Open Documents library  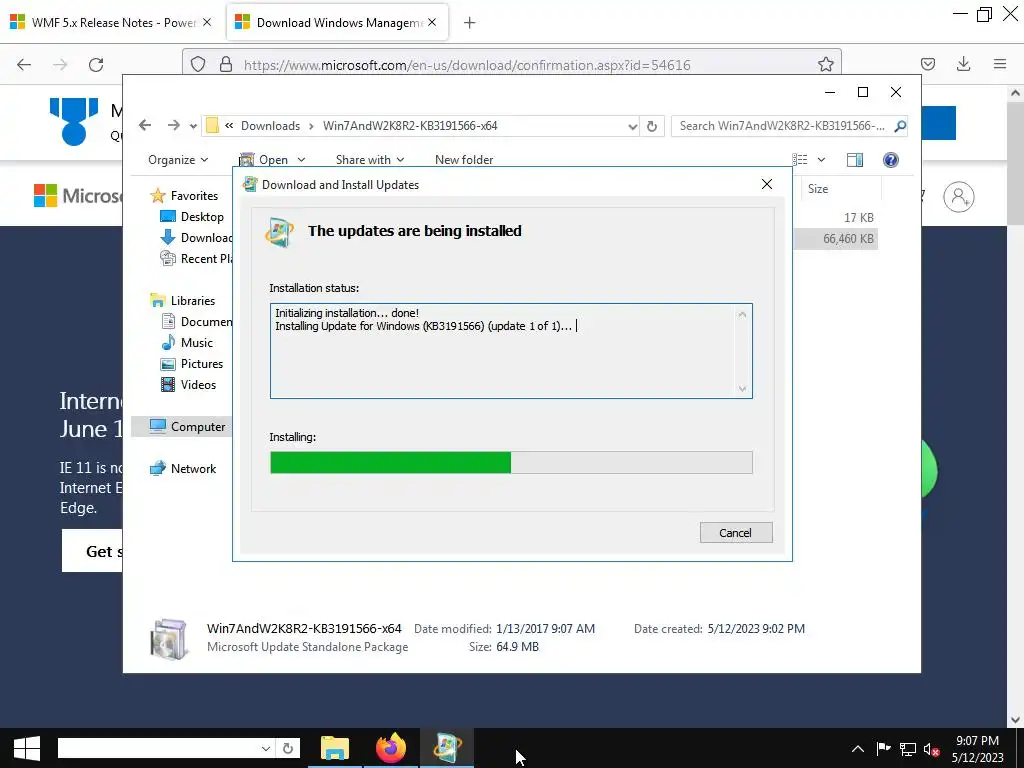[x=197, y=322]
